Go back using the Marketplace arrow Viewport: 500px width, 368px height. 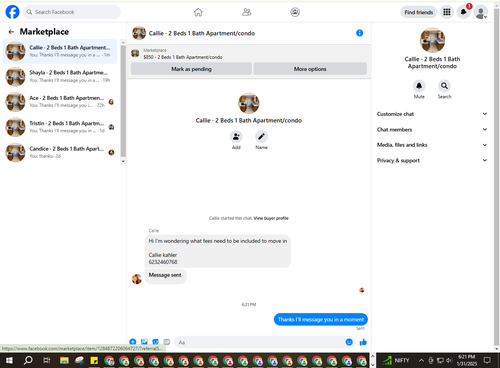11,32
